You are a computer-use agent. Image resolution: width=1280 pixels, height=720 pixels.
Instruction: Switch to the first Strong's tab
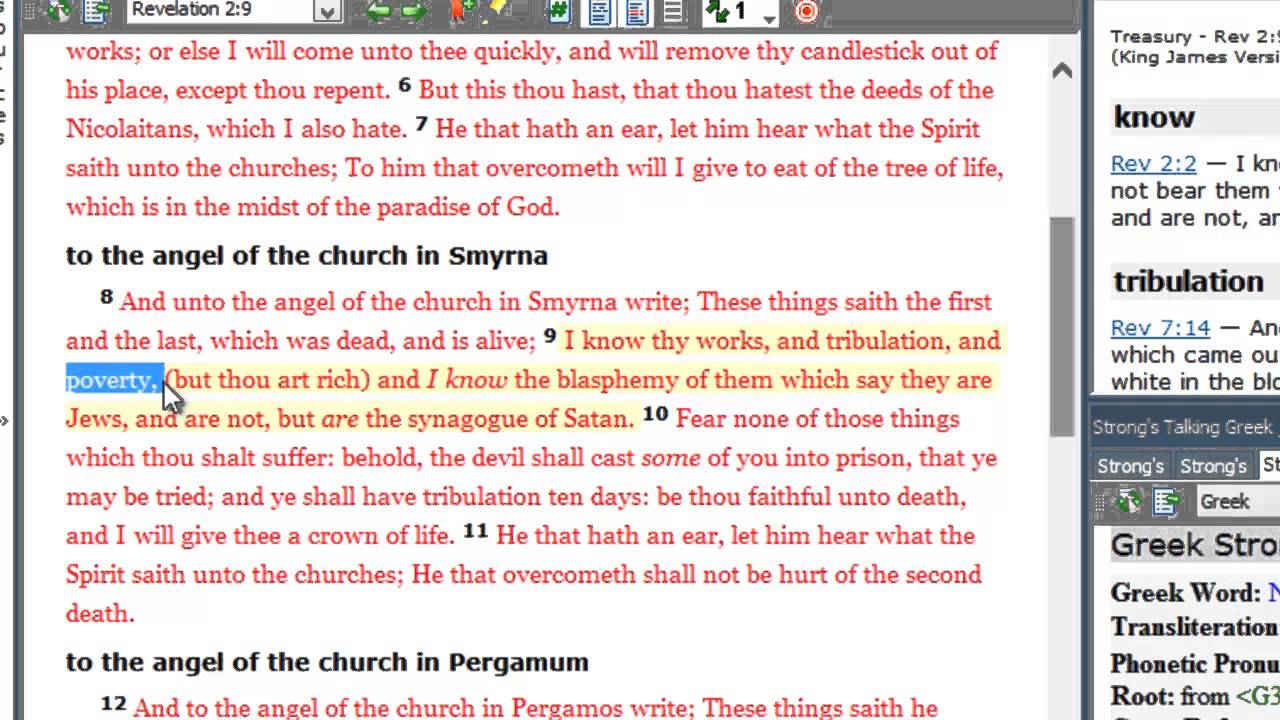coord(1130,466)
